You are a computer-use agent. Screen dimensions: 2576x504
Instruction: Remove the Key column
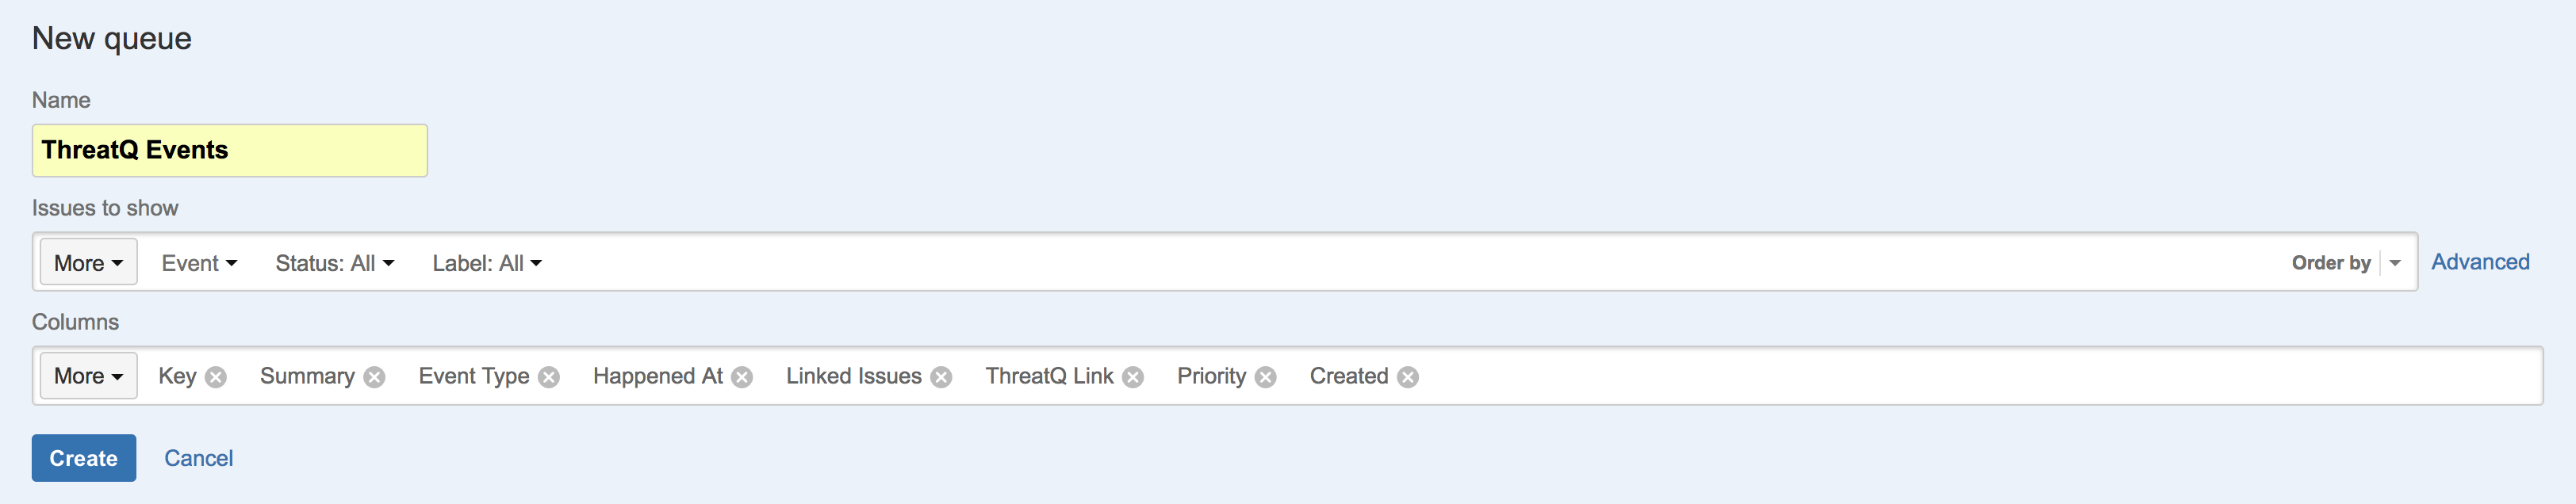(216, 377)
